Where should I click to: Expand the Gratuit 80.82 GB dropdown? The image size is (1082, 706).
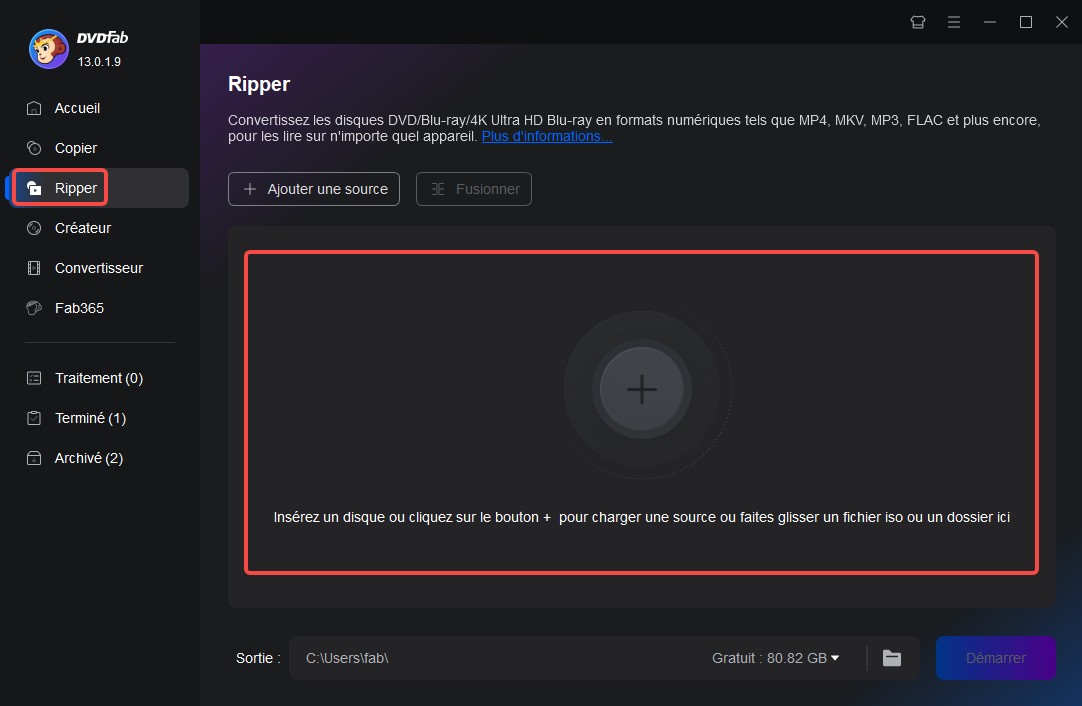[x=776, y=658]
